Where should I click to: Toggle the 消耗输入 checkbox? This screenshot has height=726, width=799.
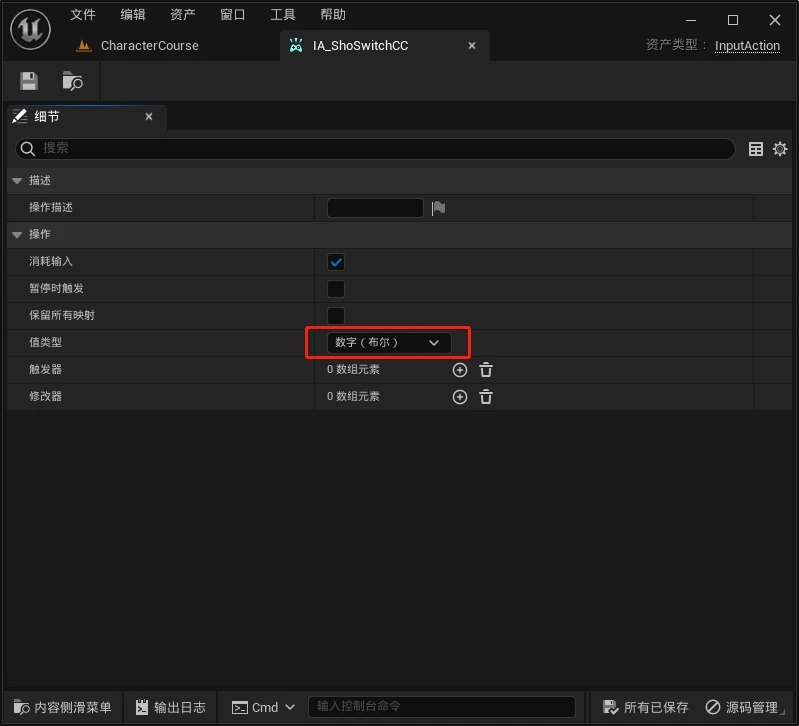336,262
